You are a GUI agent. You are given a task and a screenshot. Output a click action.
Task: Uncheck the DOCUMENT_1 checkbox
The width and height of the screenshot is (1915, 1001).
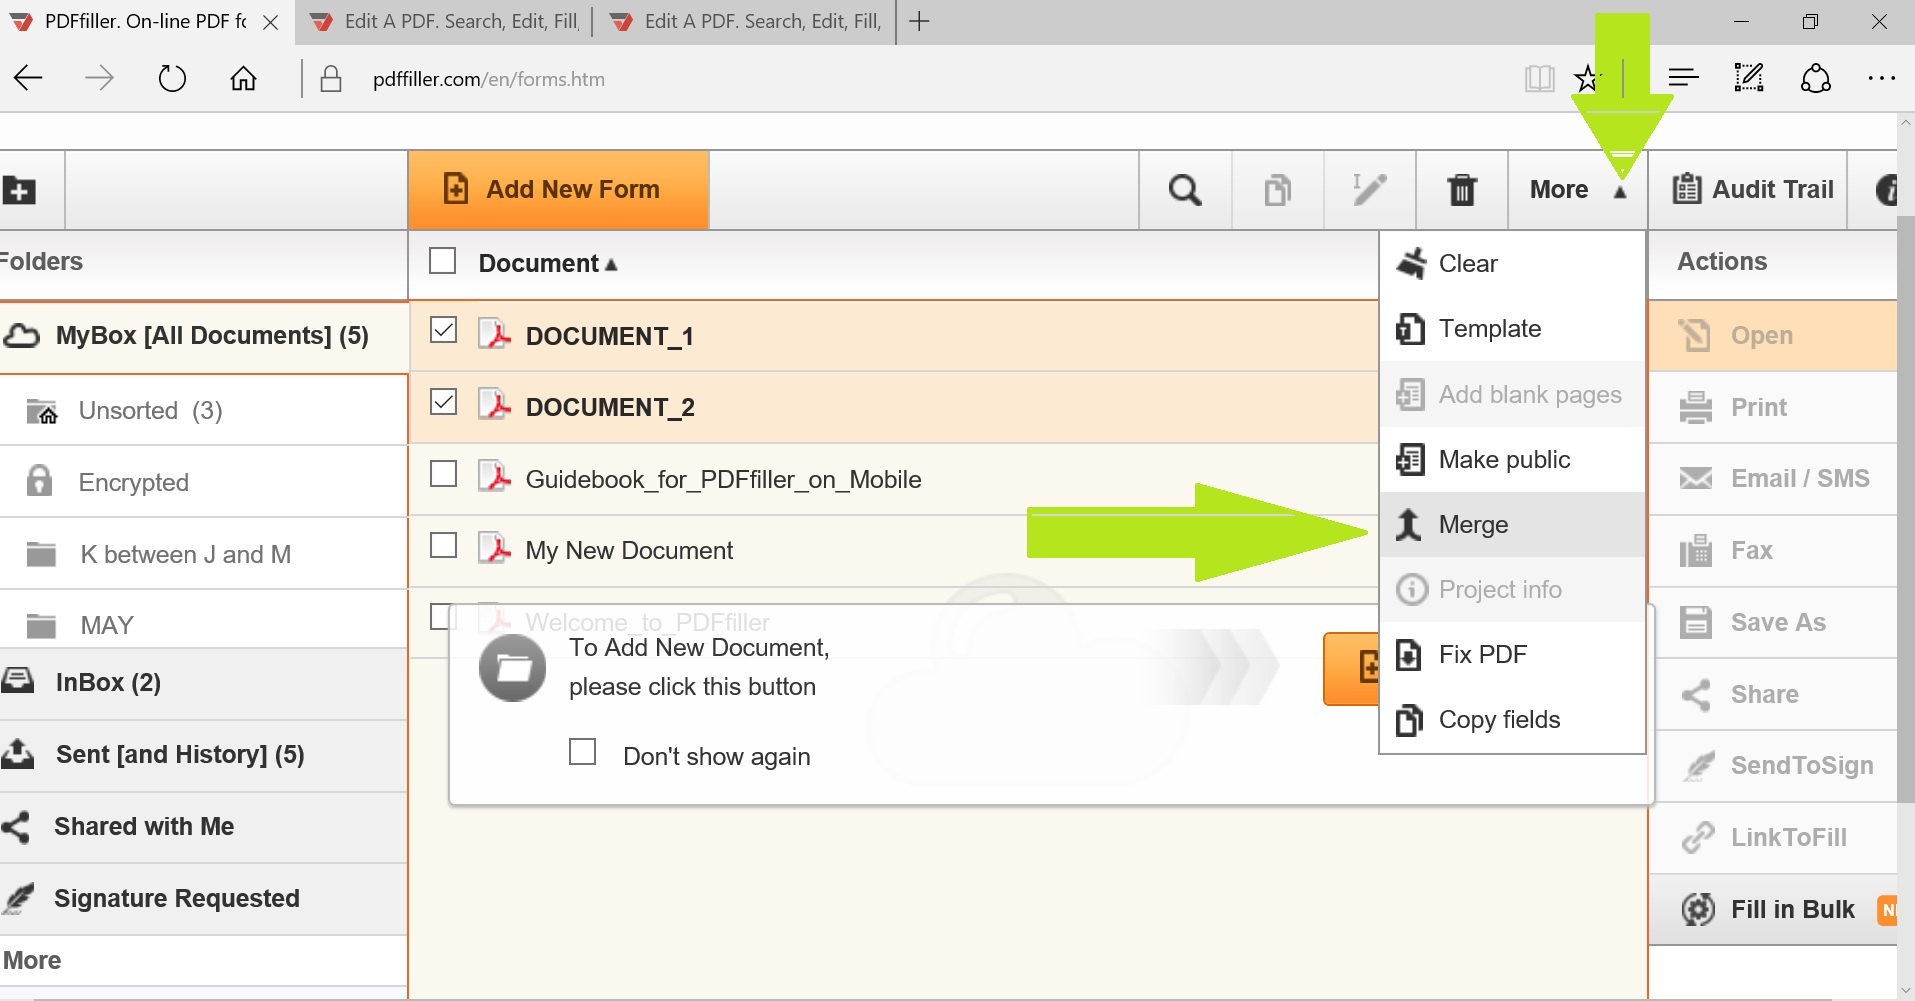click(443, 330)
